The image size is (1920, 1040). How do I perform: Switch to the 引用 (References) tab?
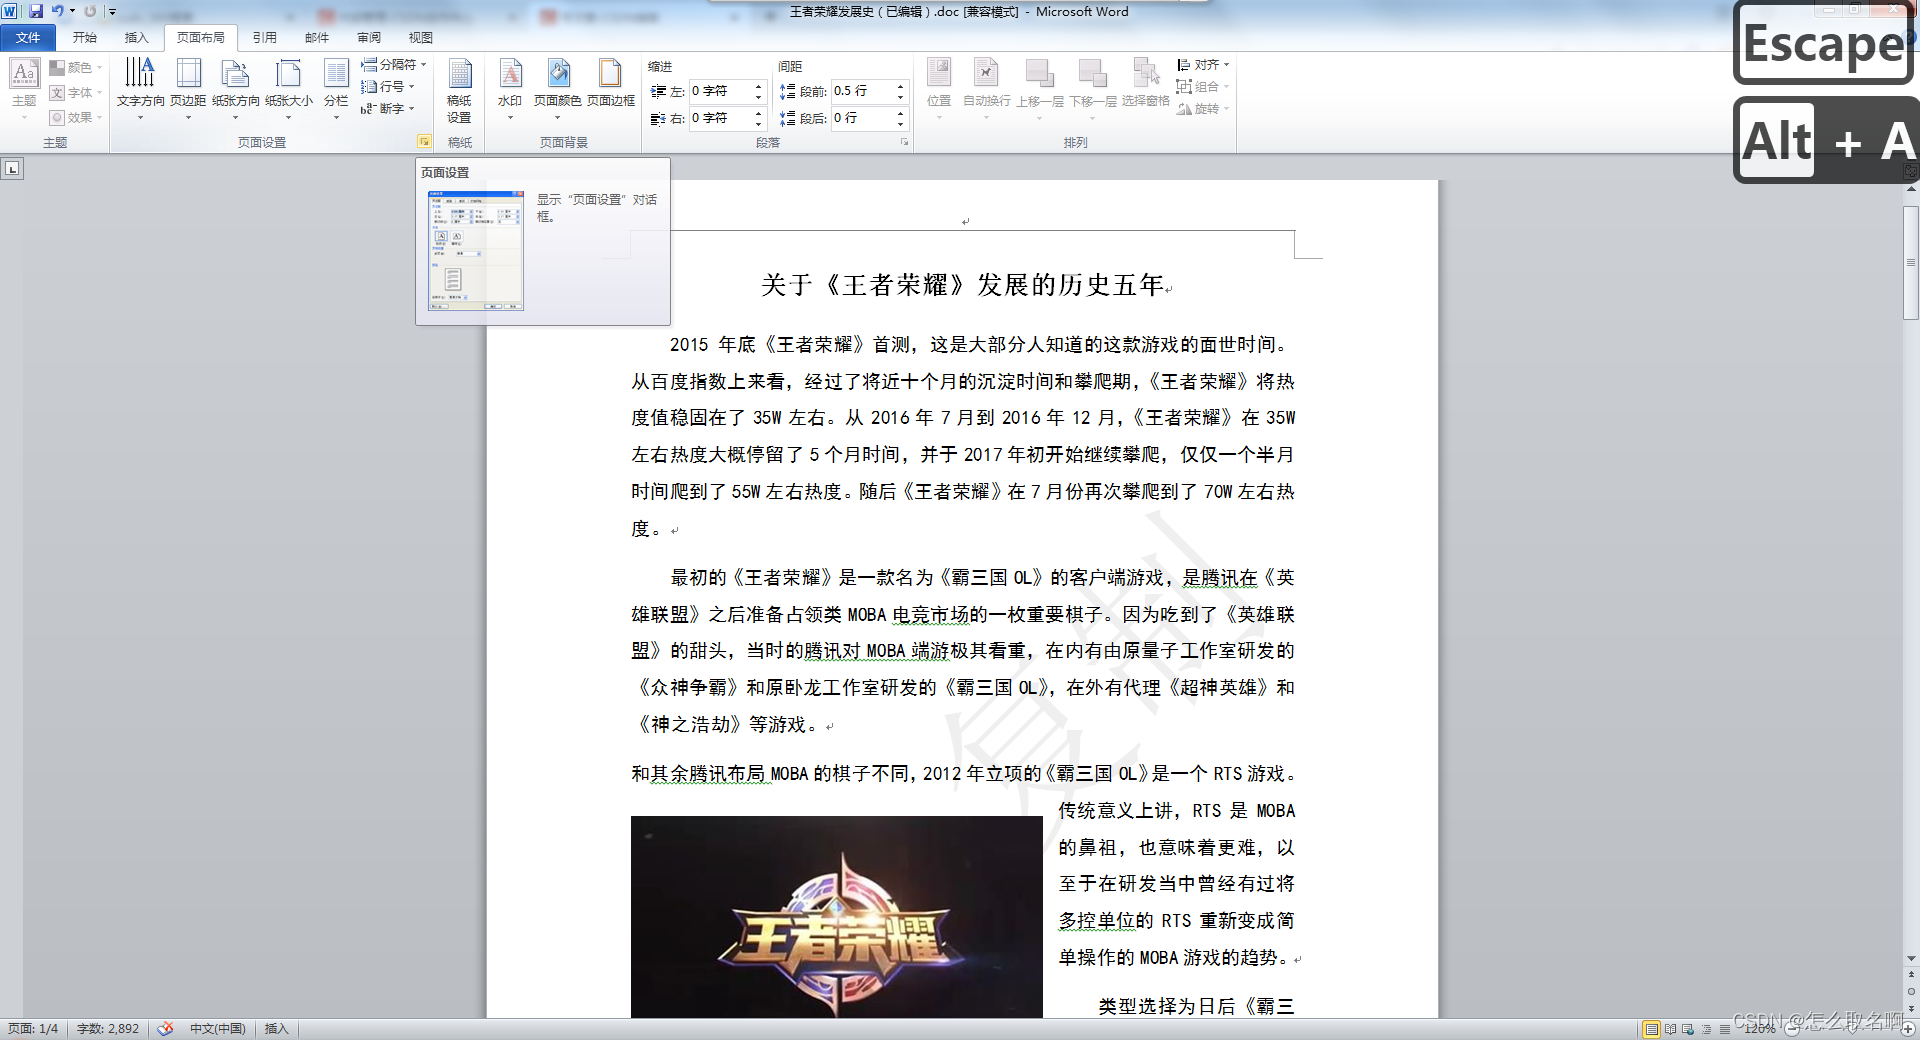pos(265,38)
